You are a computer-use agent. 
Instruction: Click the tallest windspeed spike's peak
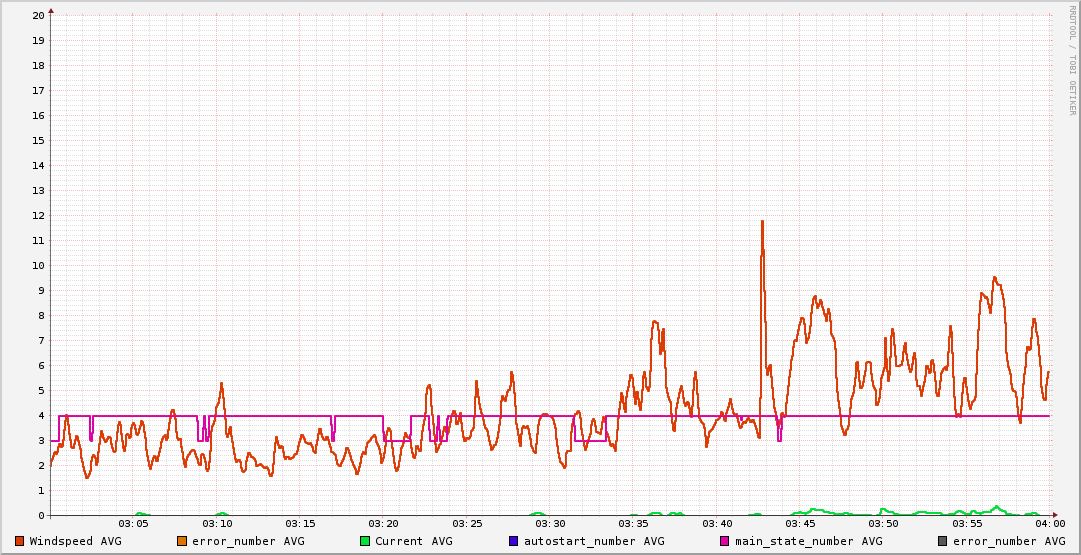point(762,221)
